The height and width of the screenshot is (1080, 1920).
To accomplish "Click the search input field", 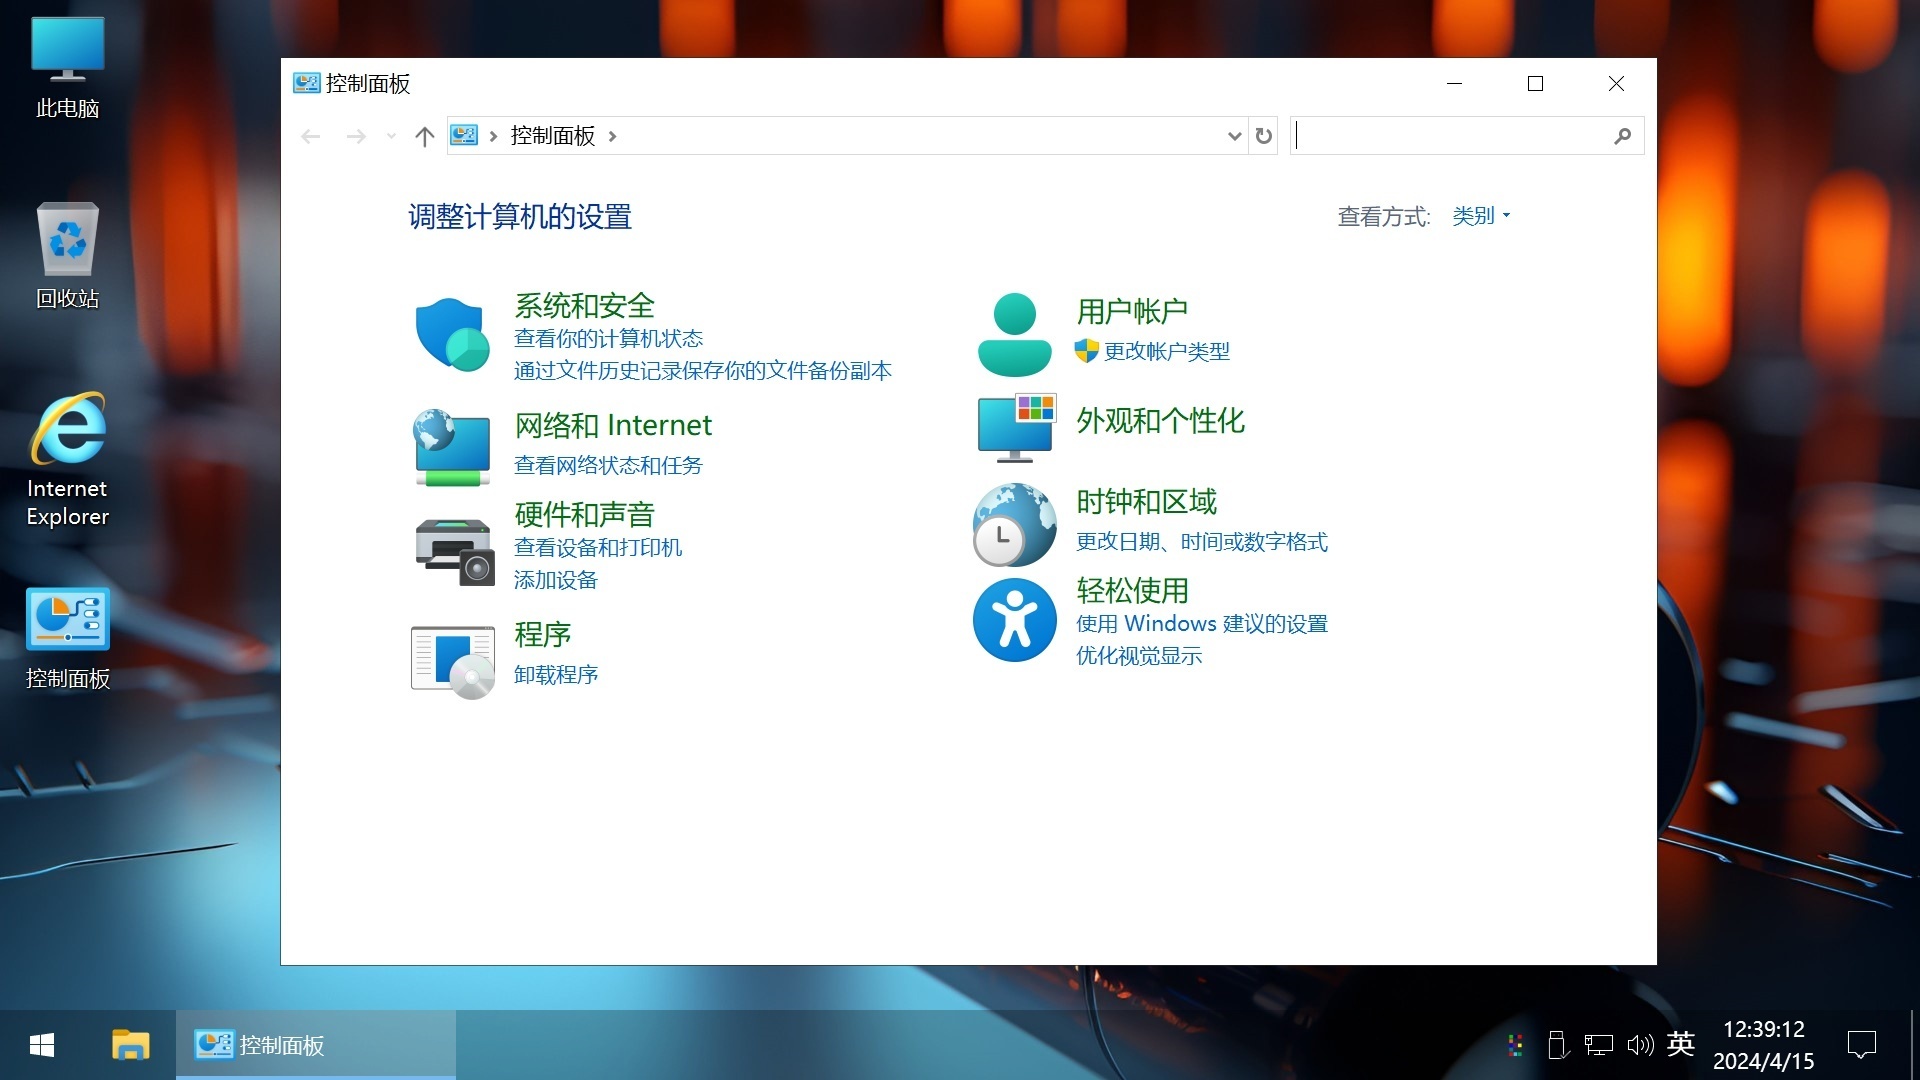I will (x=1440, y=136).
